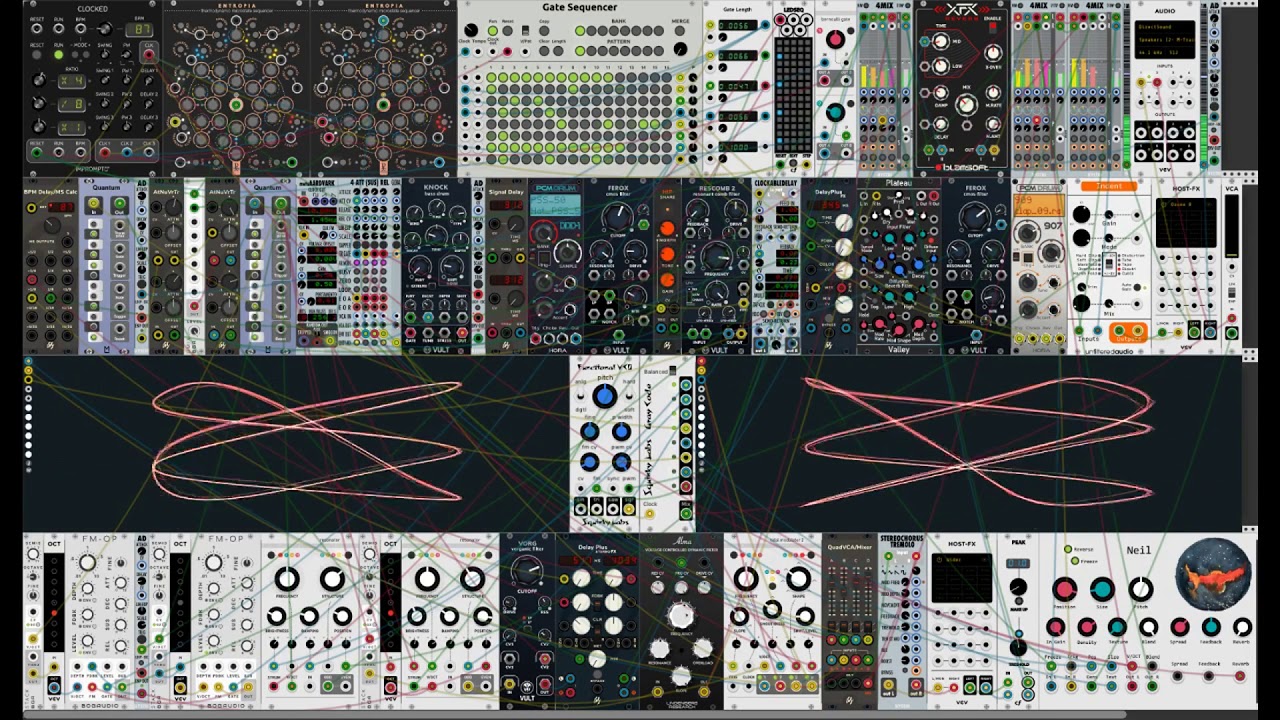Click the horizontal scrollbar below the rack
Viewport: 1280px width, 720px height.
(x=575, y=715)
